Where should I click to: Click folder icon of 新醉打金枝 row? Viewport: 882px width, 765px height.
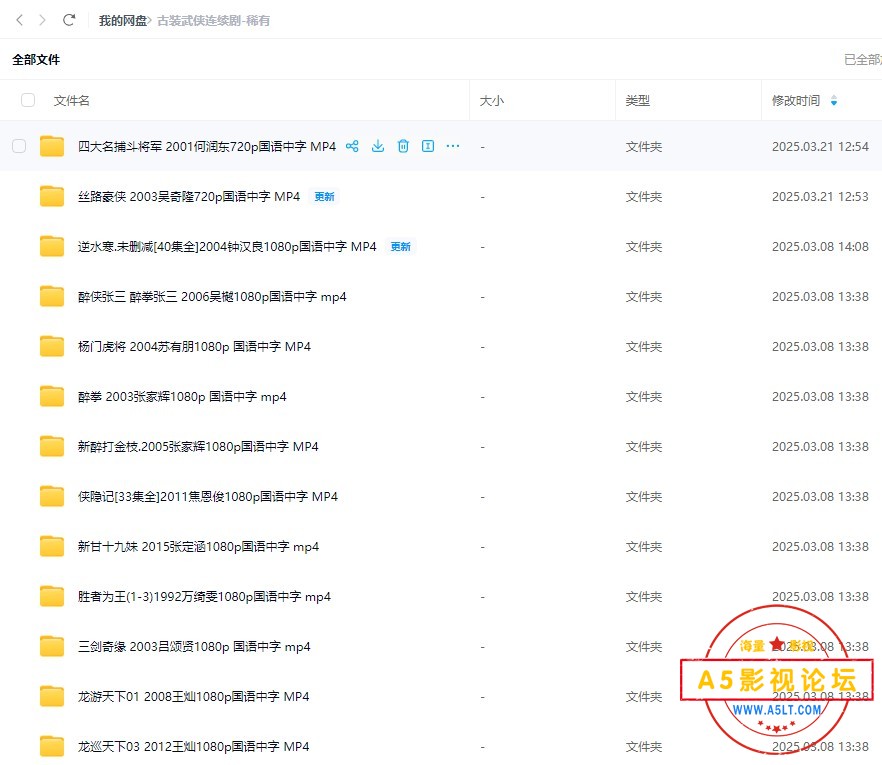(52, 447)
